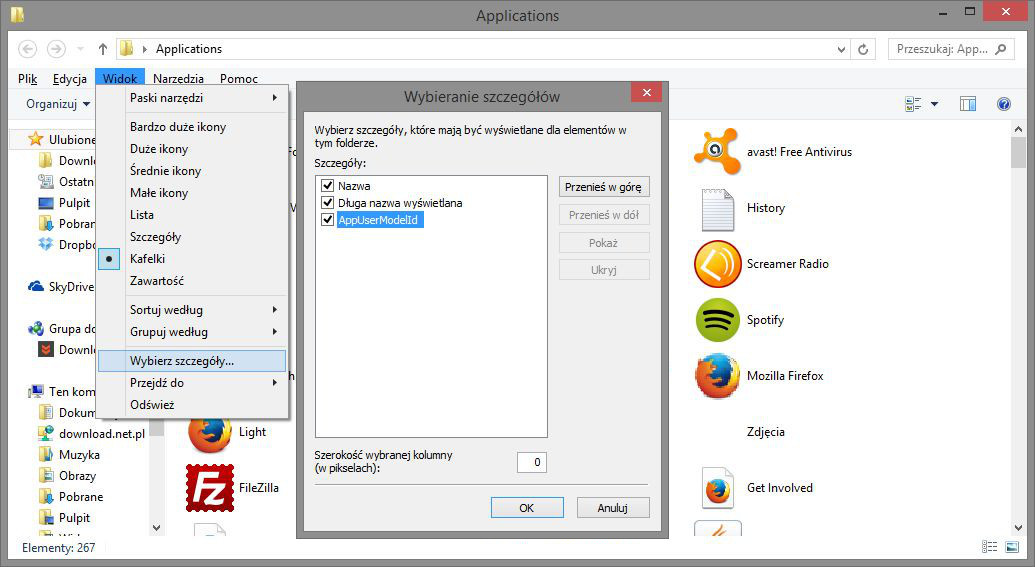Viewport: 1035px width, 567px height.
Task: Open the Edycja menu
Action: click(69, 79)
